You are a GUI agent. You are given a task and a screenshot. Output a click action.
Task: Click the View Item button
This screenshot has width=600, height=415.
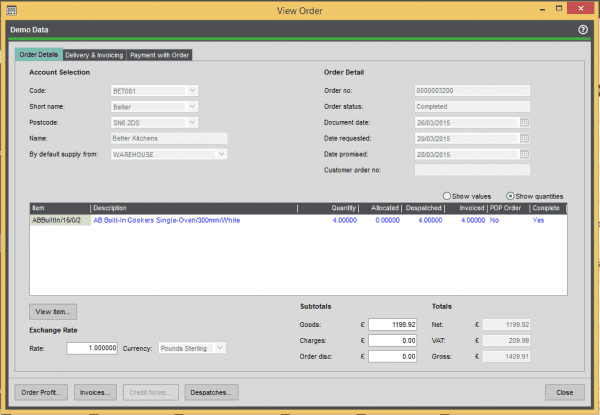(x=53, y=312)
